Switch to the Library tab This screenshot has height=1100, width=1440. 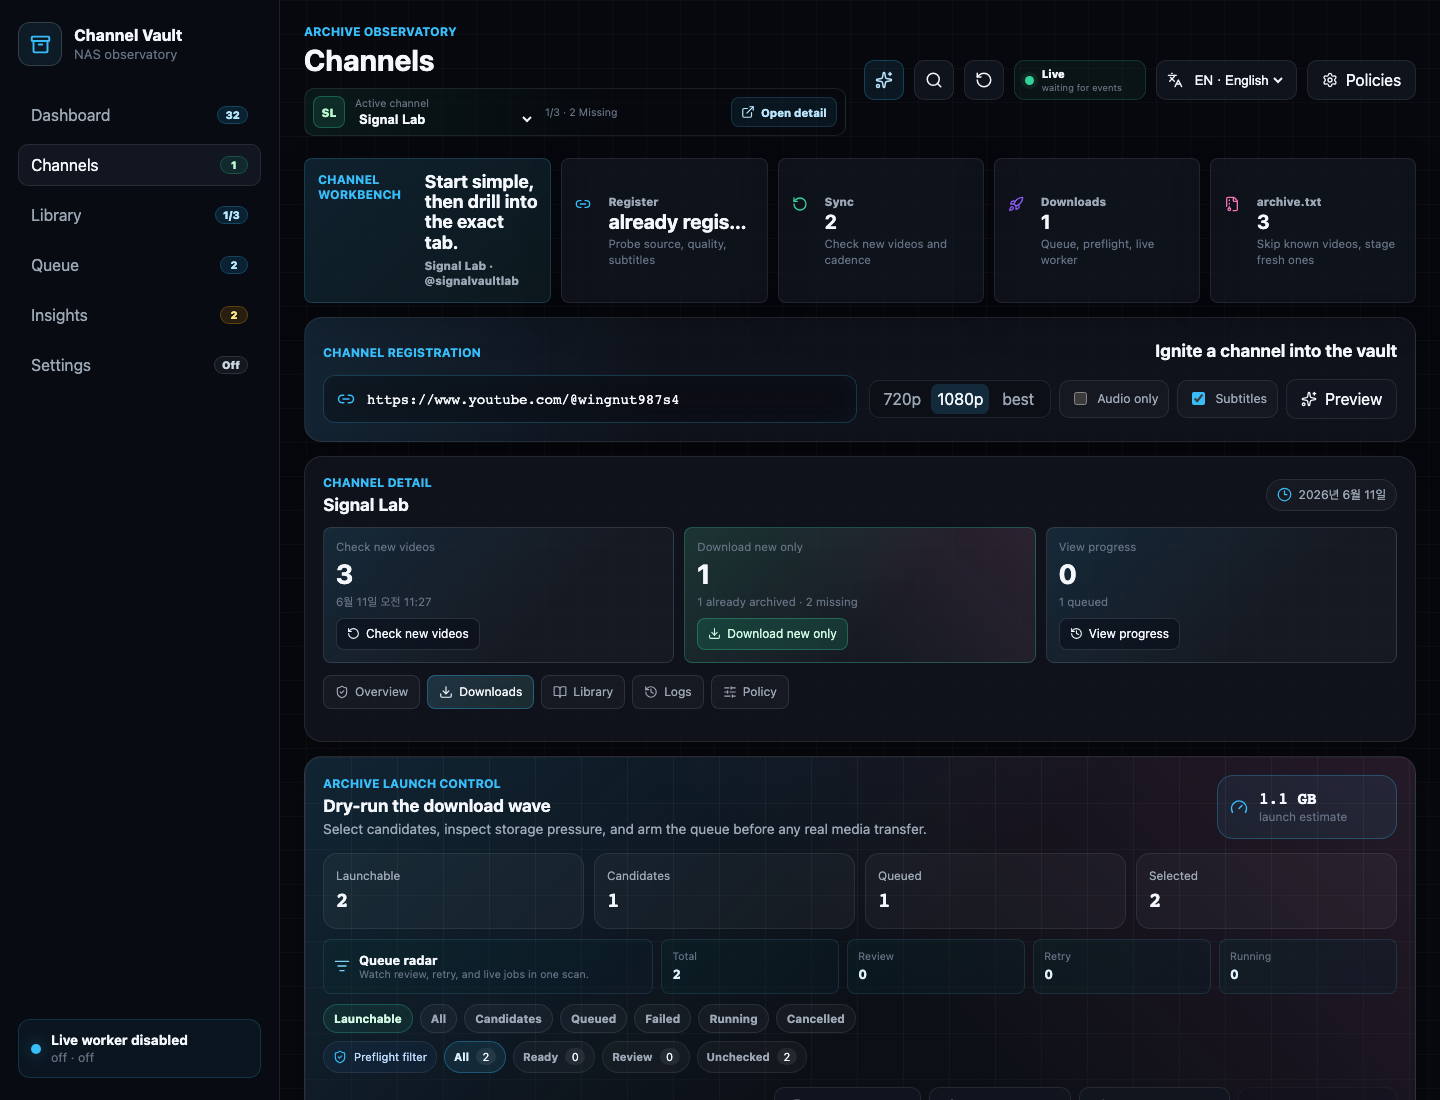(583, 692)
